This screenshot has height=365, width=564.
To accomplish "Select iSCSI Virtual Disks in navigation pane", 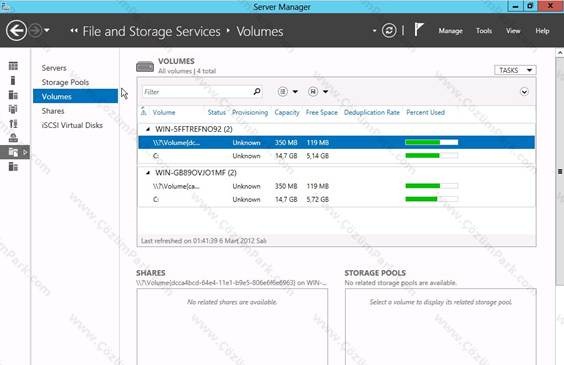I will 72,125.
